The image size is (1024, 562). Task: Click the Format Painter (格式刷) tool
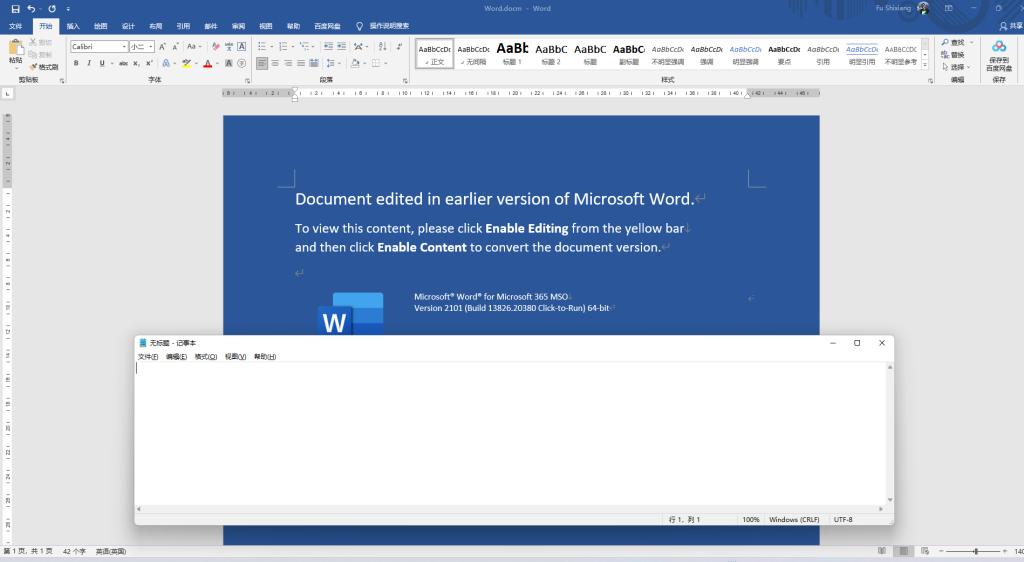[x=43, y=67]
